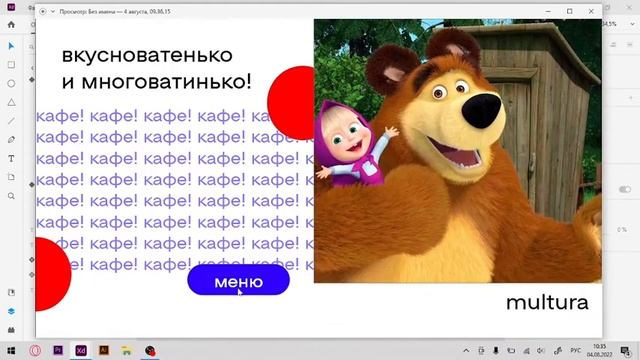Click the plus icon in properties panel
This screenshot has width=640, height=360.
coord(630,98)
